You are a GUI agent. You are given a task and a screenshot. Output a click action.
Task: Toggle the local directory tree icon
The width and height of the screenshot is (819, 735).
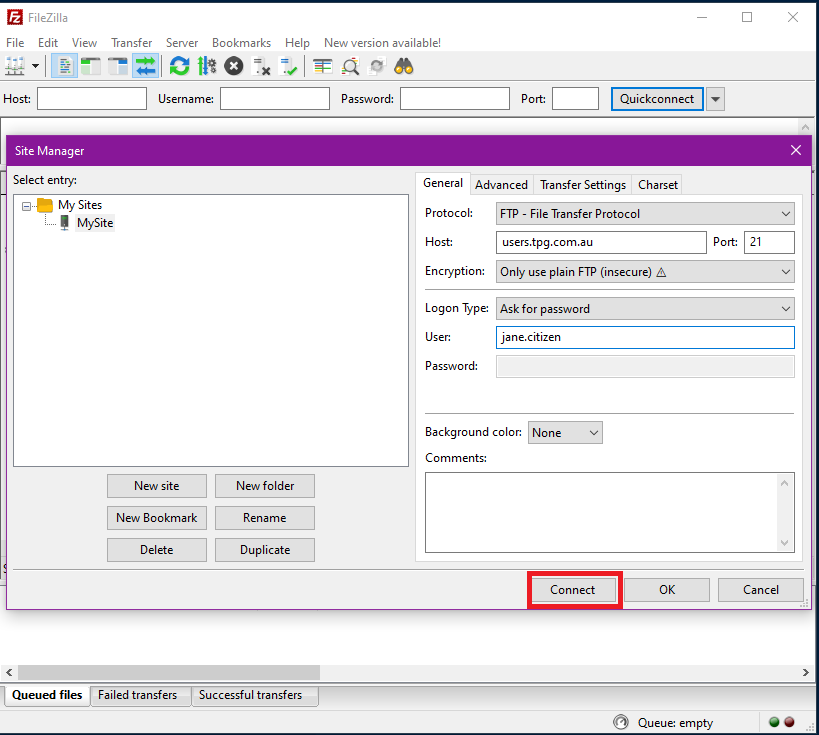tap(88, 65)
